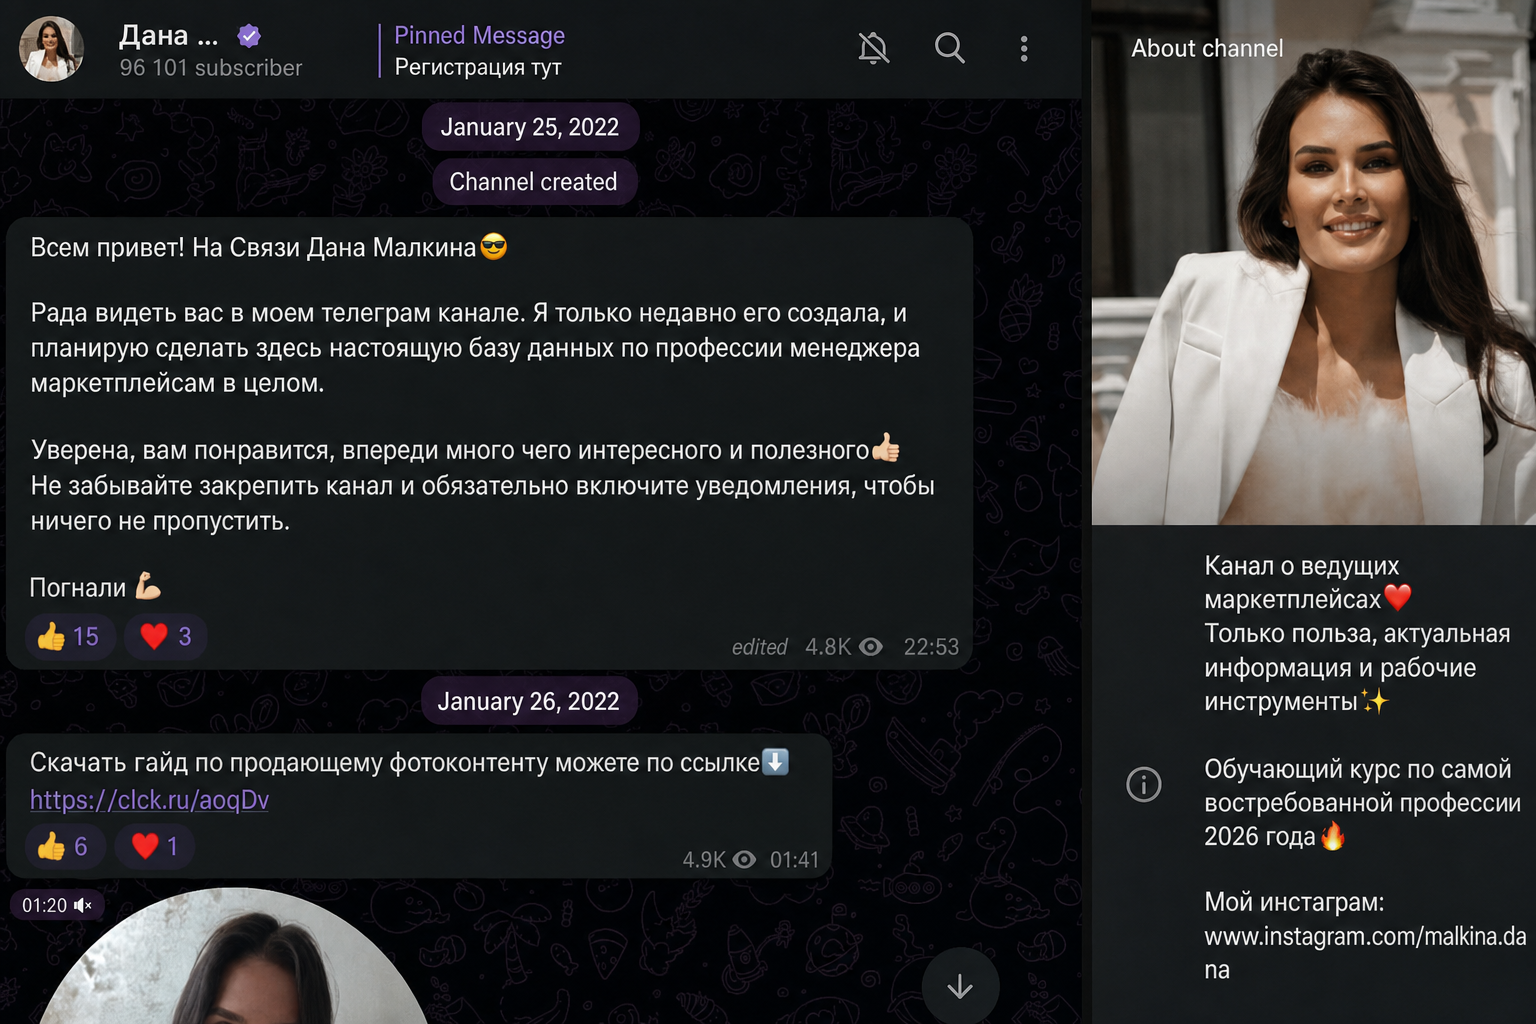Search messages in this channel
Screen dimensions: 1536x1024
tap(949, 48)
